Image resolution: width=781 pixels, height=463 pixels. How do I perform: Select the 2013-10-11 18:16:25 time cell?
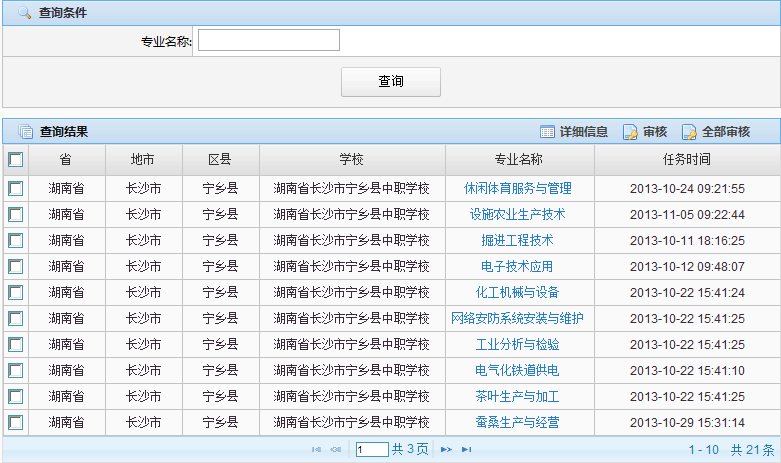(x=687, y=240)
